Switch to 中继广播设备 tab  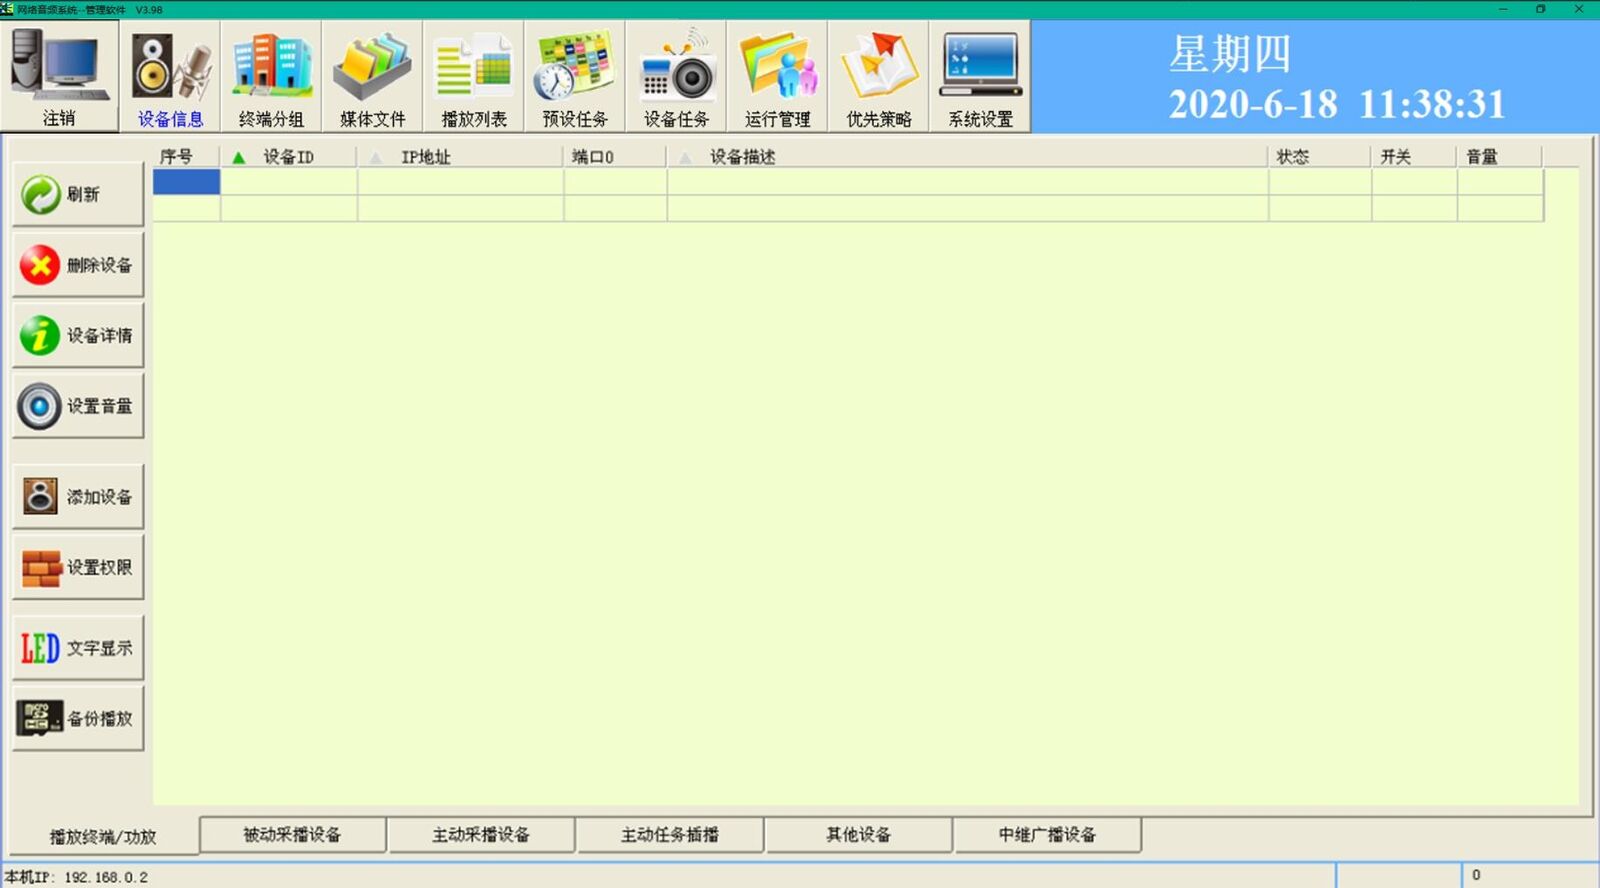(x=1048, y=834)
